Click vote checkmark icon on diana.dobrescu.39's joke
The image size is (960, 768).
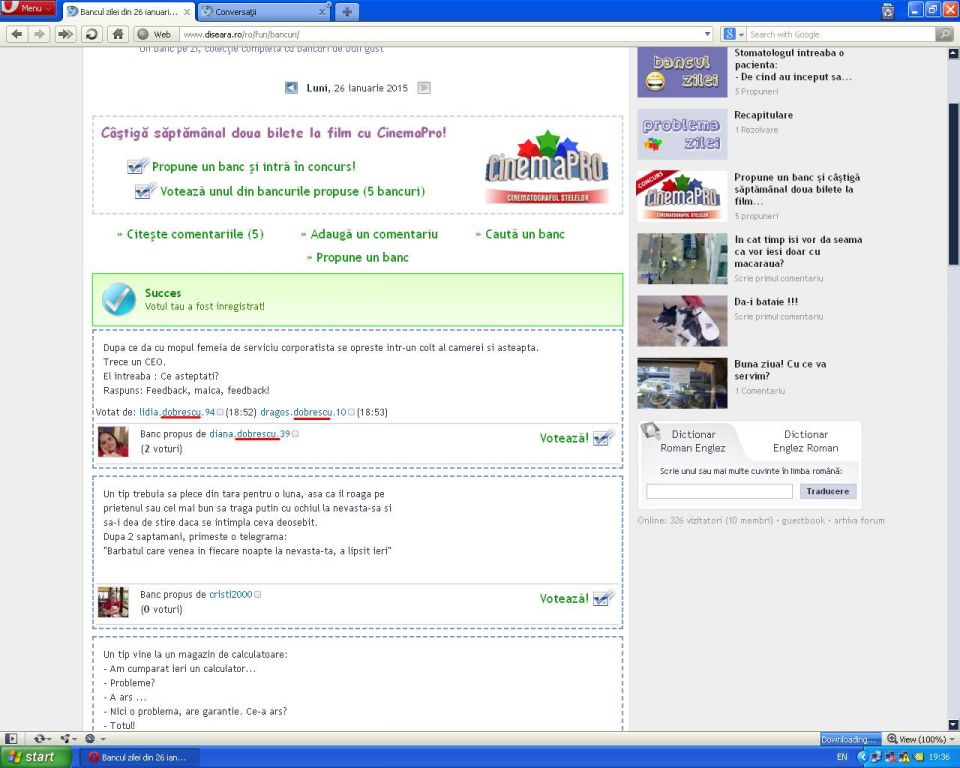pos(603,438)
